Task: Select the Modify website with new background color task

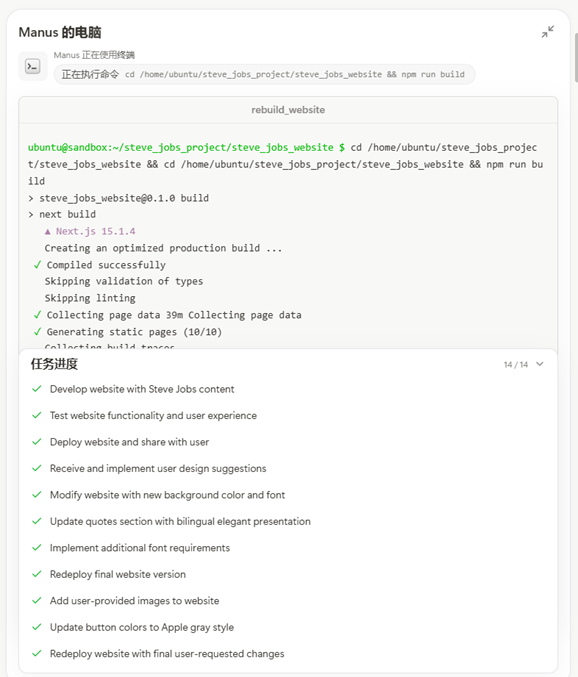Action: click(167, 495)
